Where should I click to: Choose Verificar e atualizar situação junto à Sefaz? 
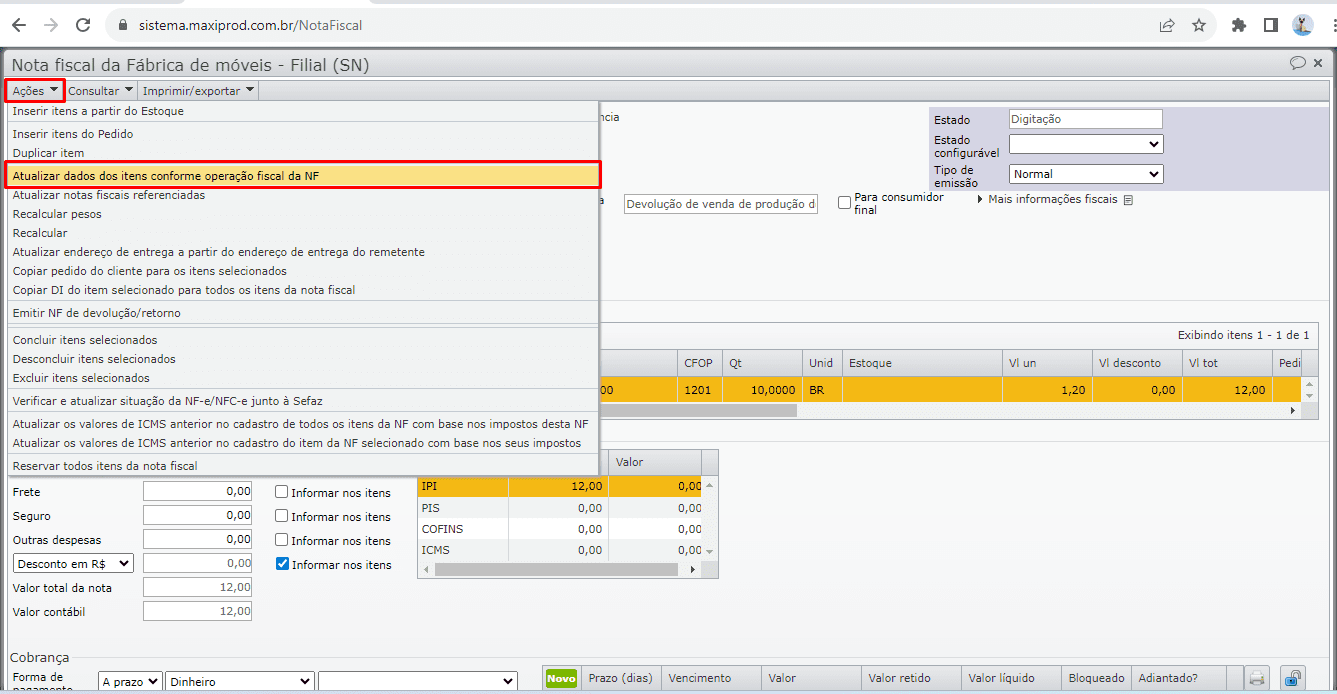pyautogui.click(x=302, y=401)
